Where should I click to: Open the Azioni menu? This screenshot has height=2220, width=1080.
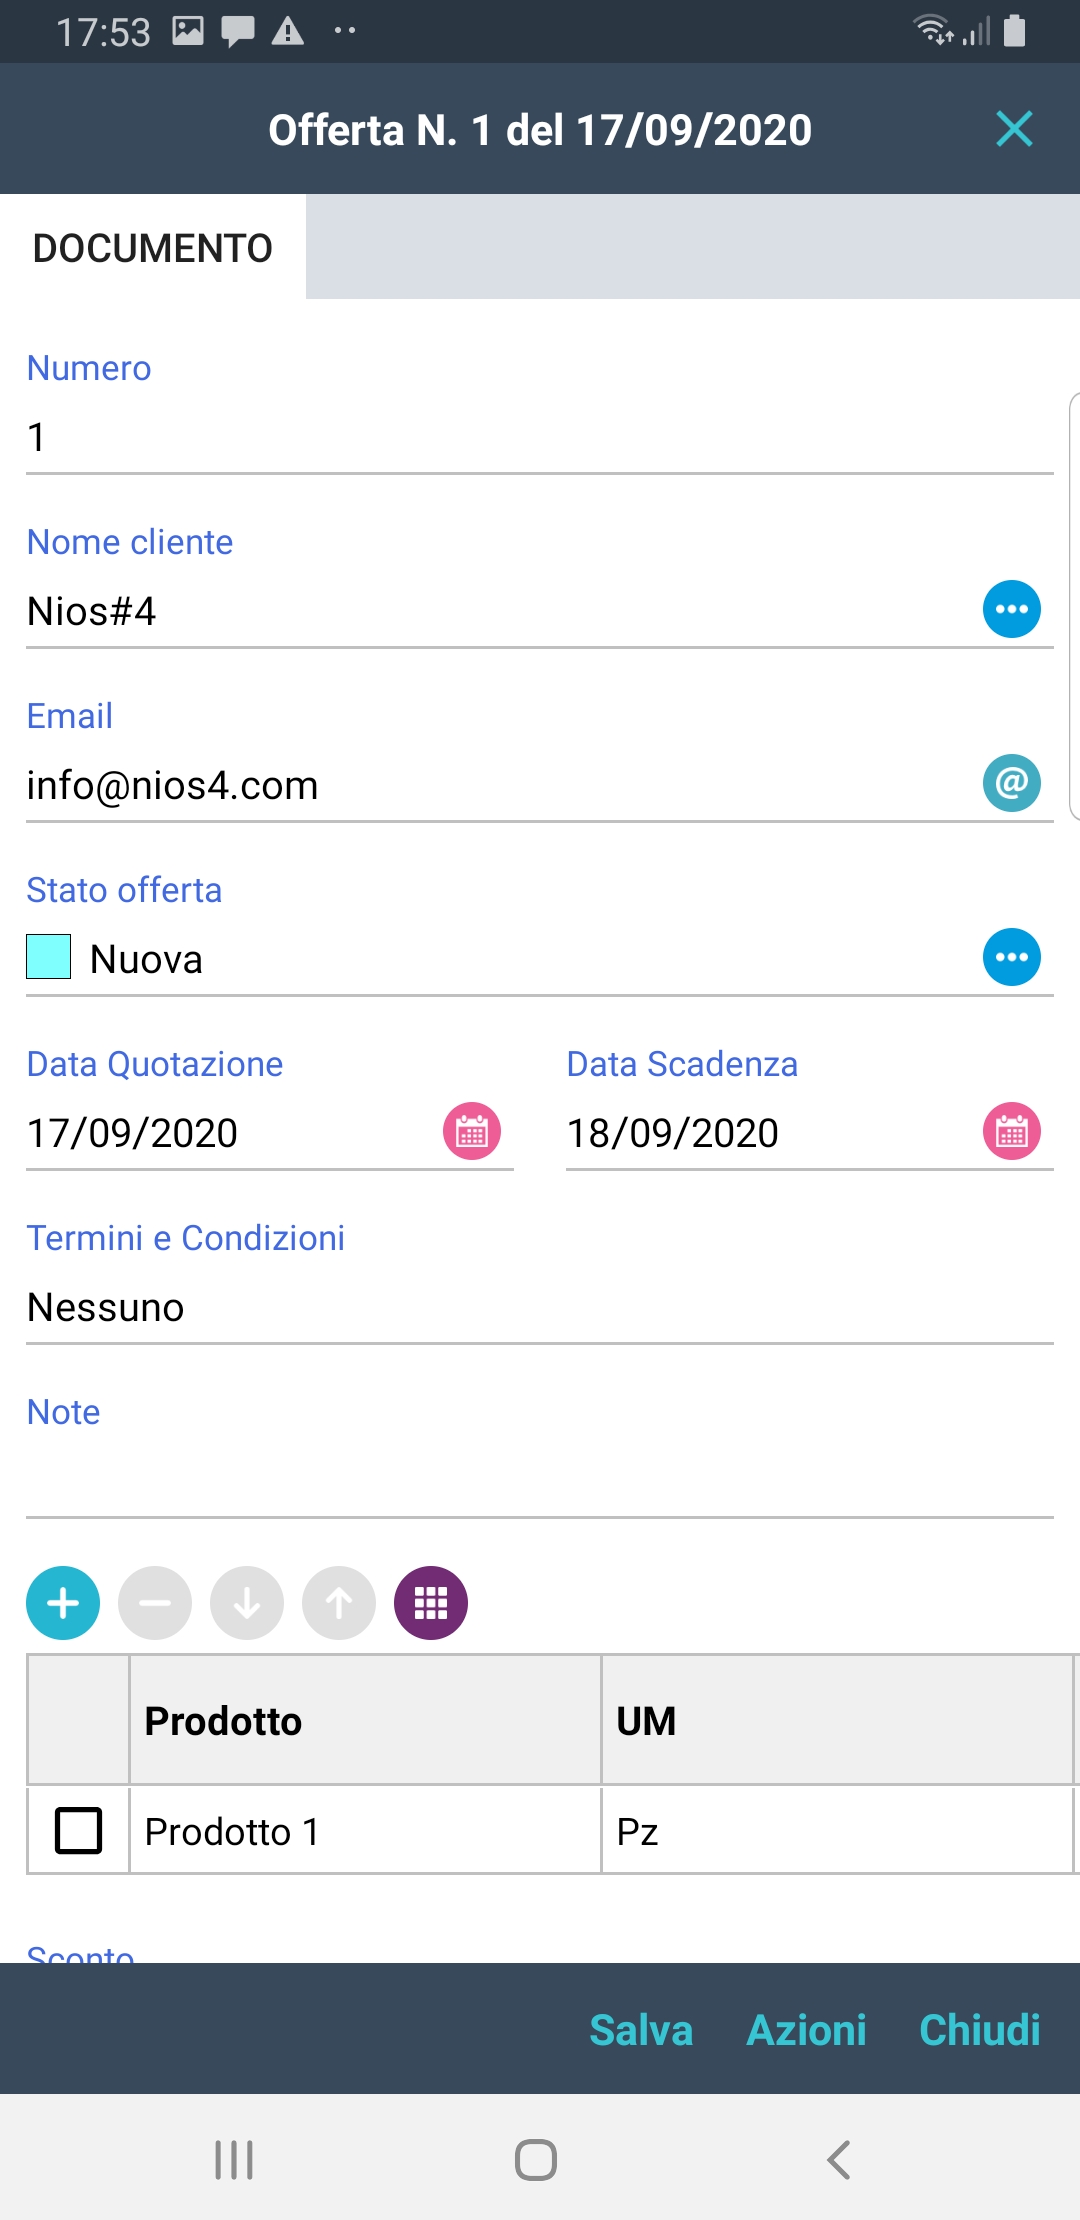click(x=806, y=2030)
